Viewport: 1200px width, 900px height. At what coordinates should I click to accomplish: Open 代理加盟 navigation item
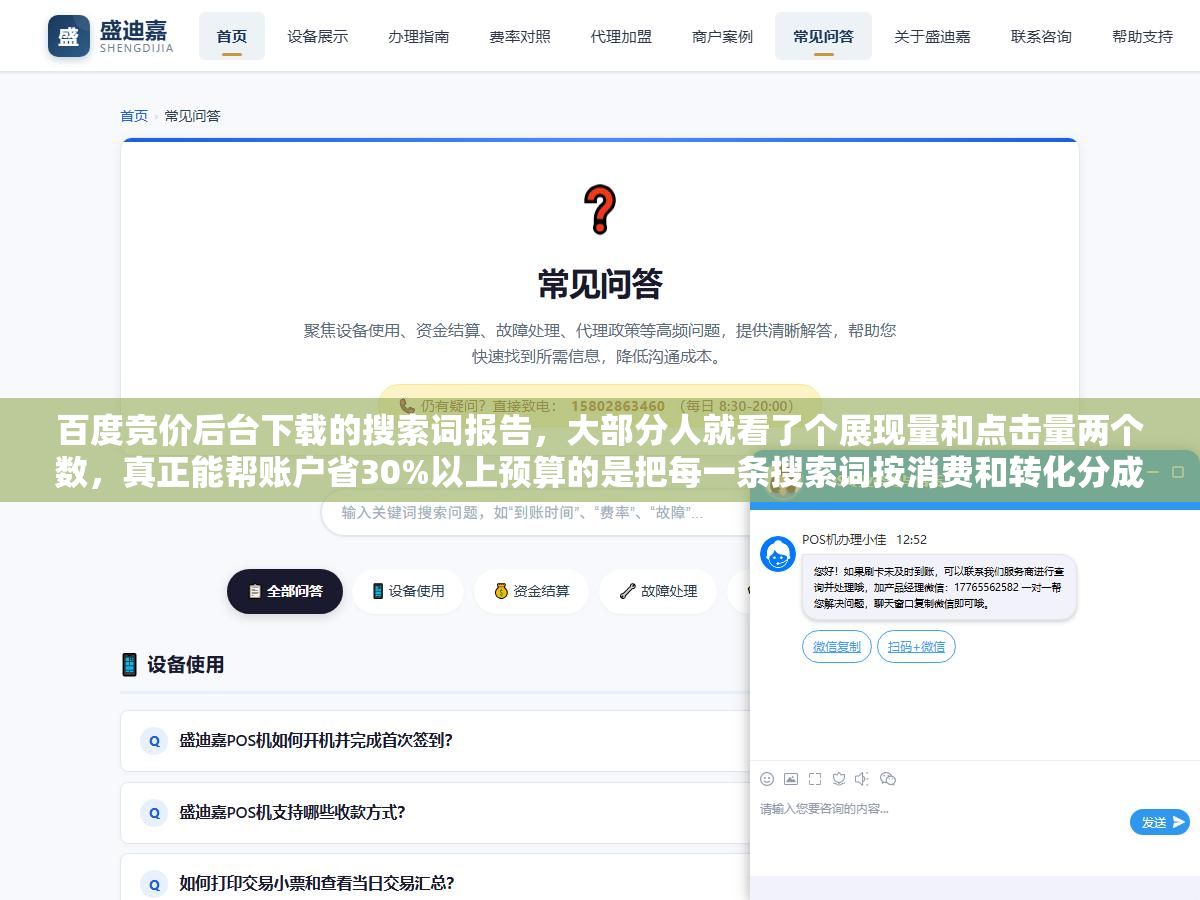coord(621,36)
